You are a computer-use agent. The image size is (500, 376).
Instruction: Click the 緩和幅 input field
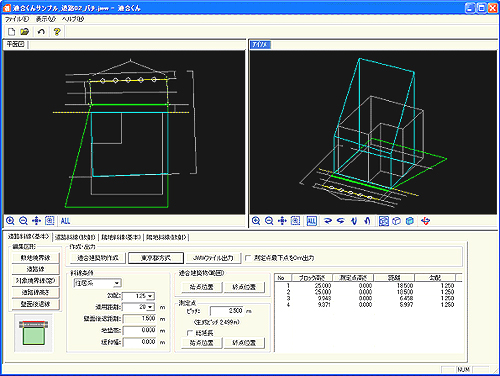point(139,342)
